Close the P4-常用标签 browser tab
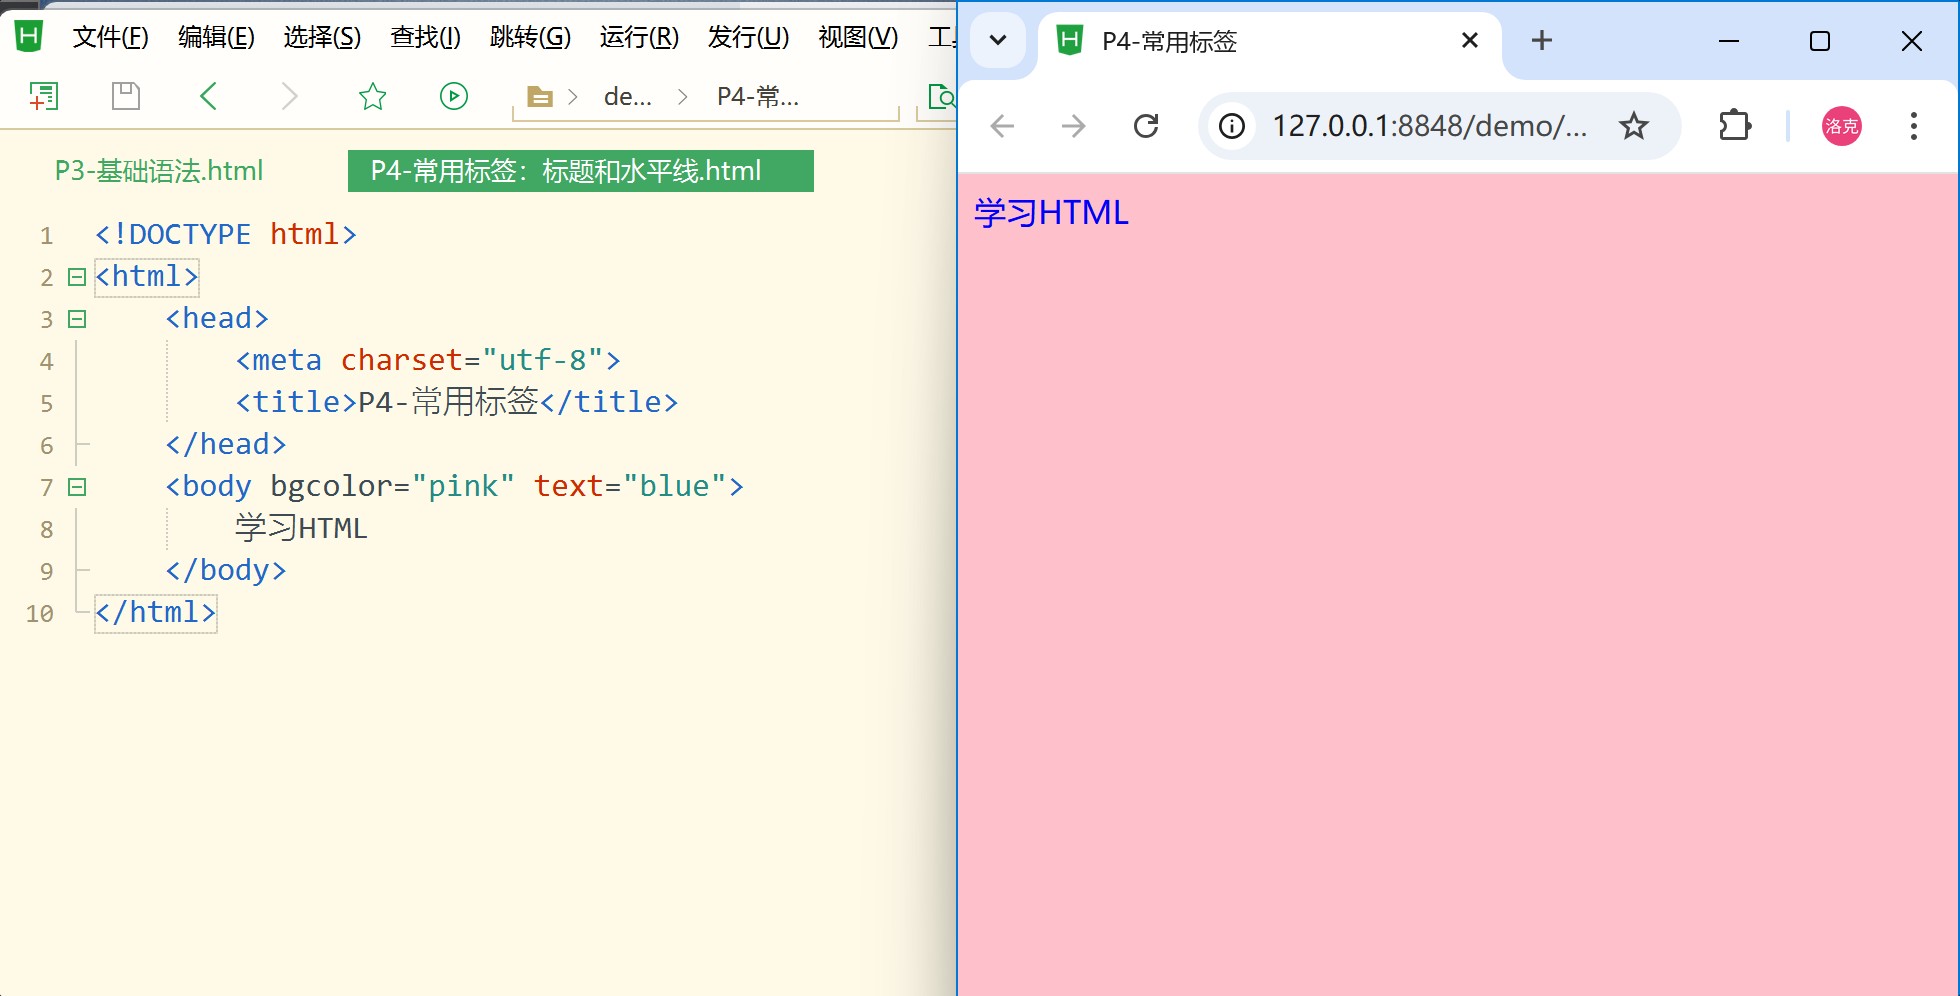 click(1470, 40)
